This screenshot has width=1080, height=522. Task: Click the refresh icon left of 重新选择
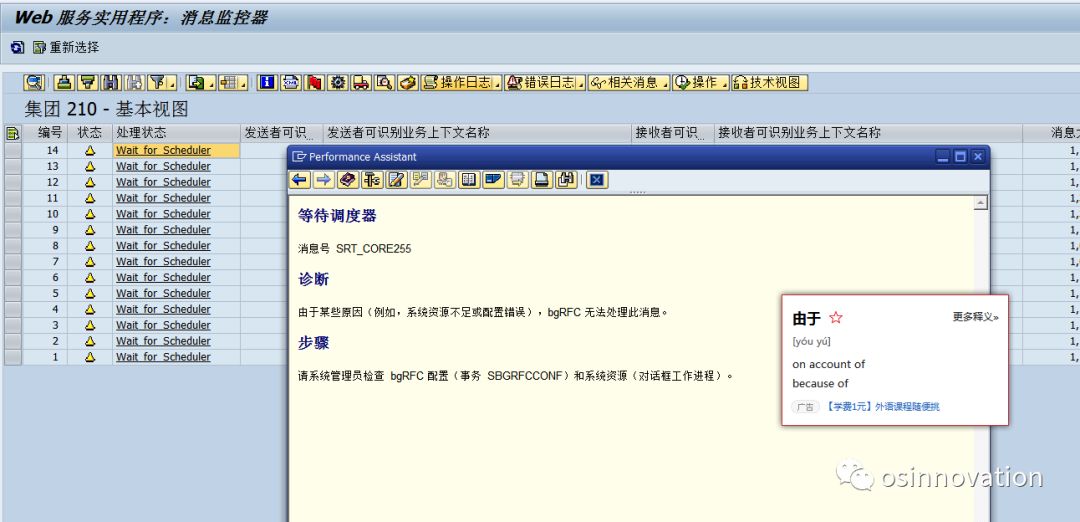(x=17, y=48)
